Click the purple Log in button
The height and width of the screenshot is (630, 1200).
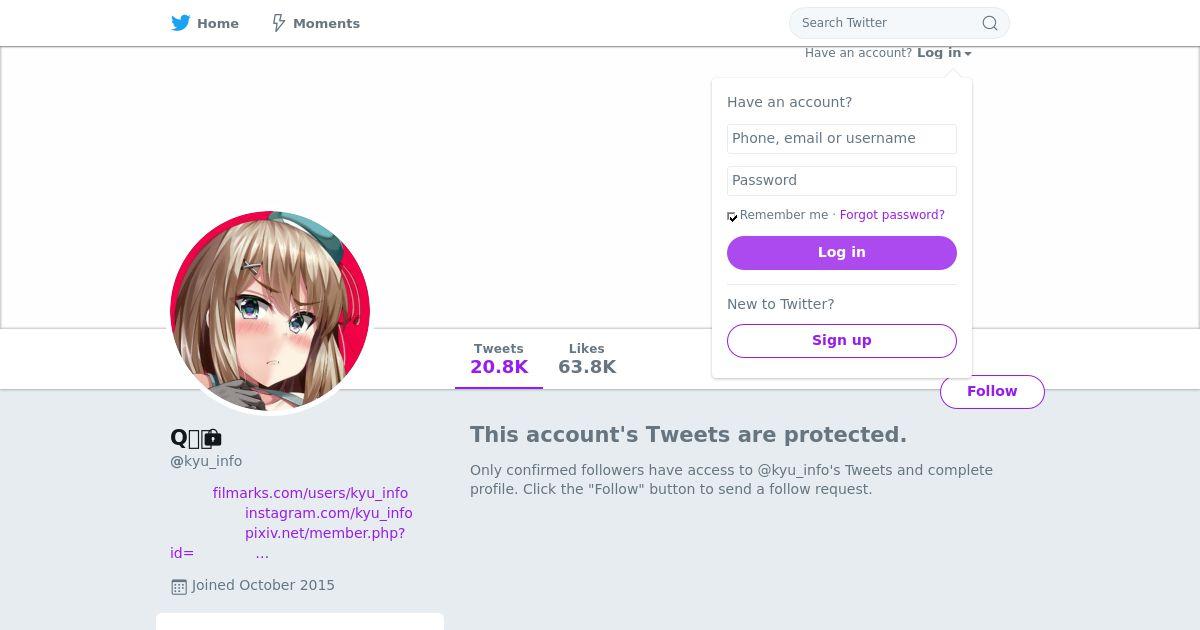click(842, 253)
